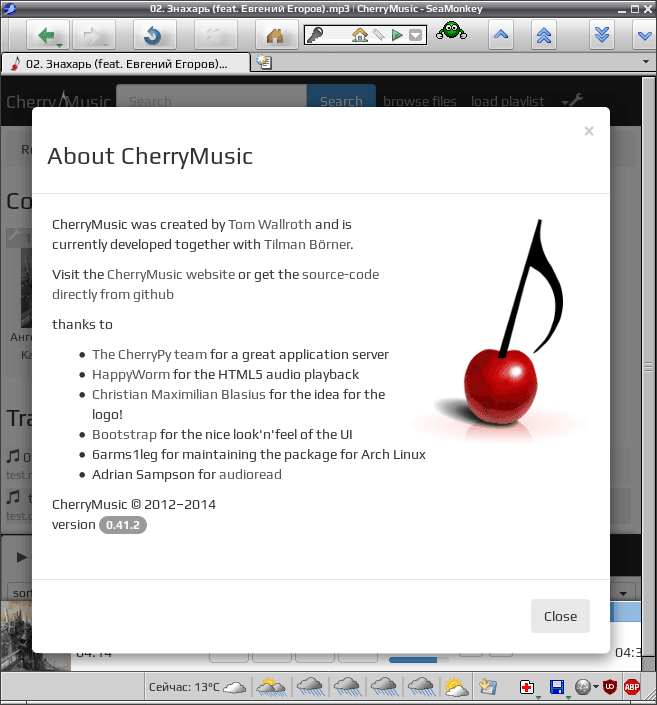Screen dimensions: 657x705
Task: Open the list all tabs dropdown arrow
Action: 646,62
